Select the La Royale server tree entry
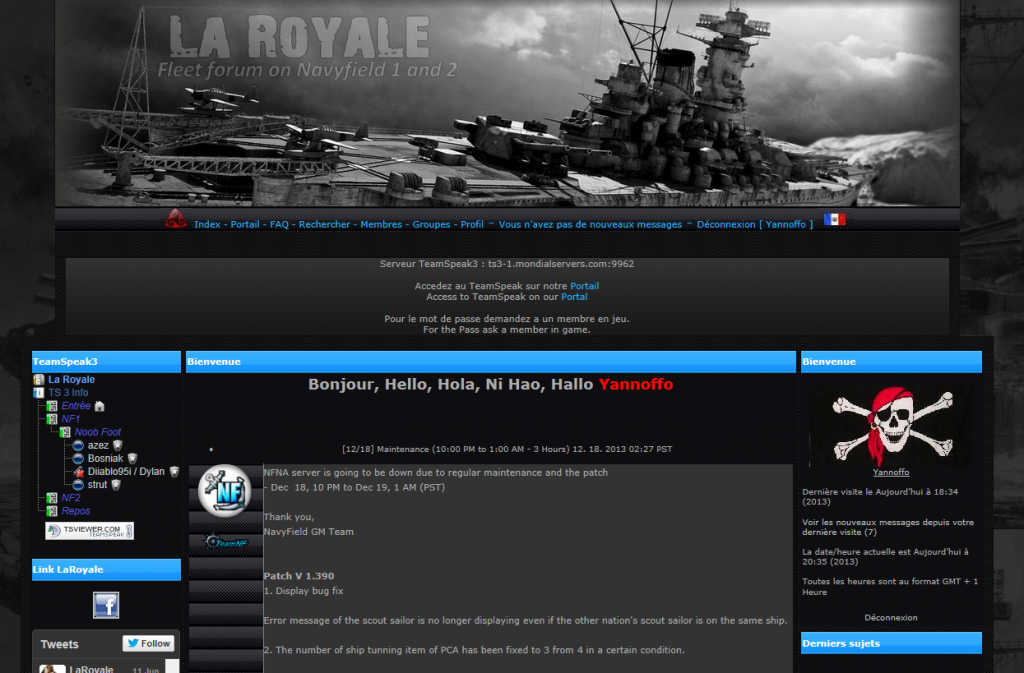This screenshot has width=1024, height=673. click(x=71, y=379)
